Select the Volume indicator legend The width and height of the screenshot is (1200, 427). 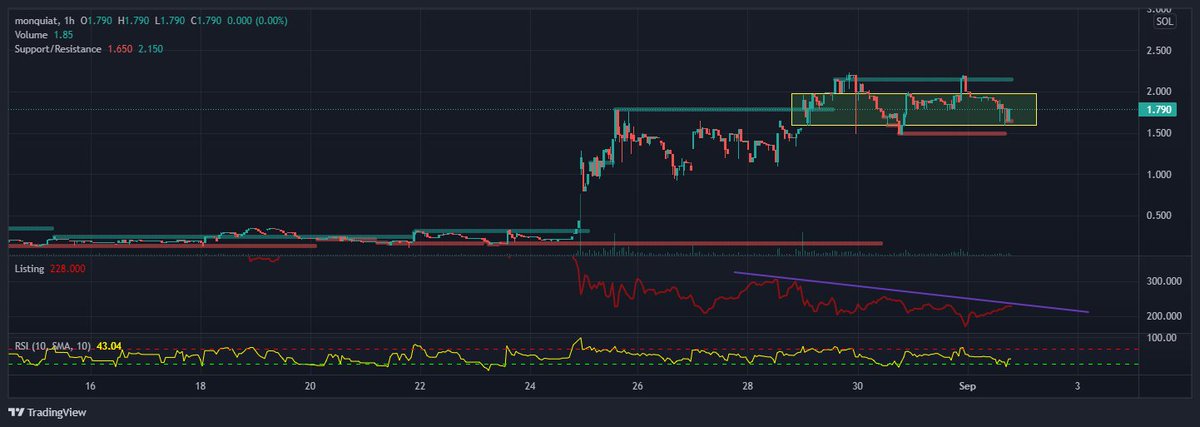click(32, 34)
